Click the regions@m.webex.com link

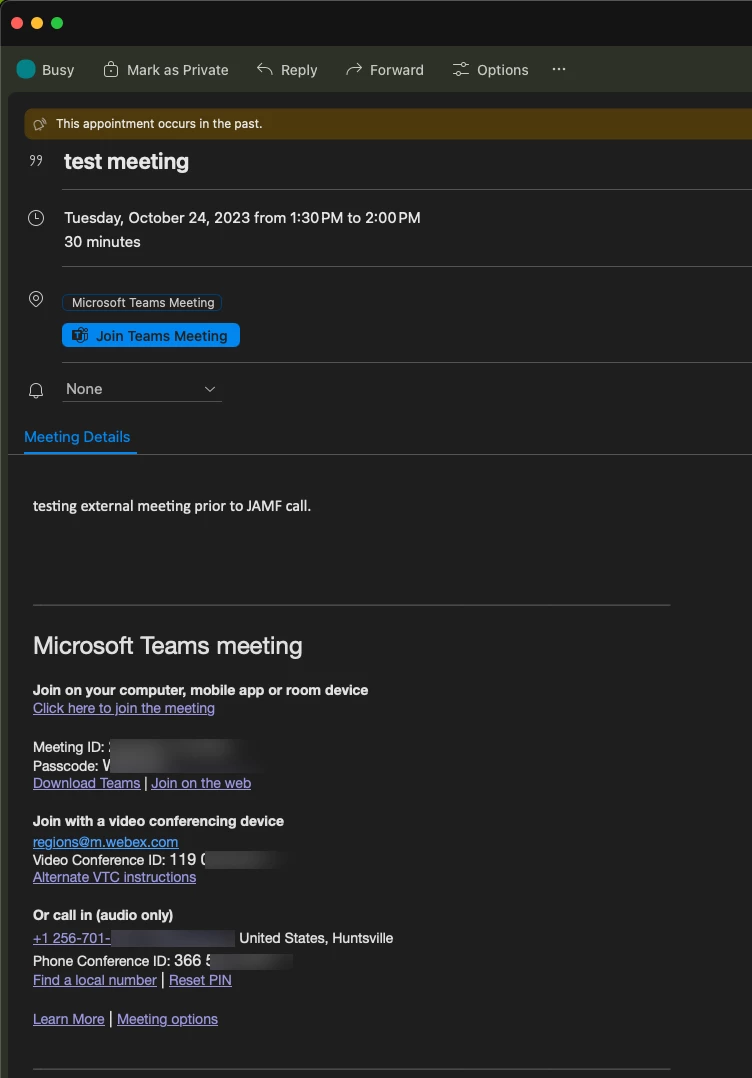click(106, 842)
